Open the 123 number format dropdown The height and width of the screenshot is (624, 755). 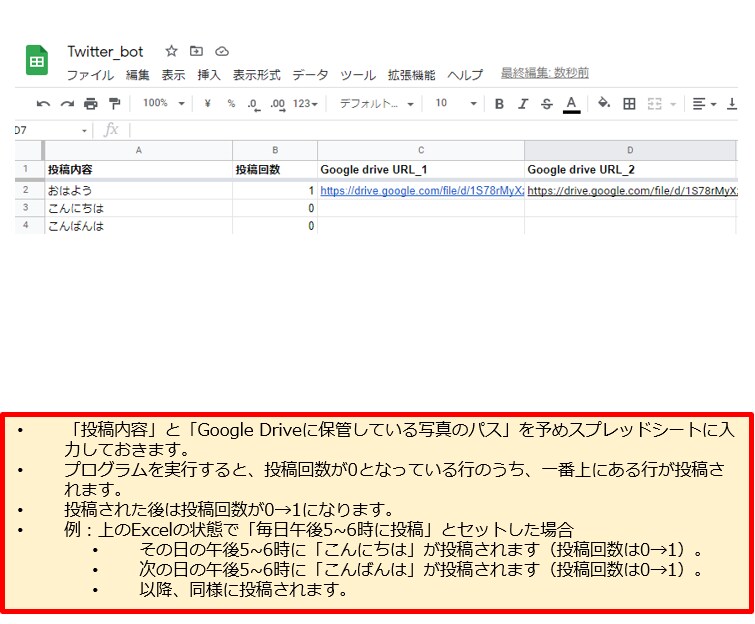(305, 104)
